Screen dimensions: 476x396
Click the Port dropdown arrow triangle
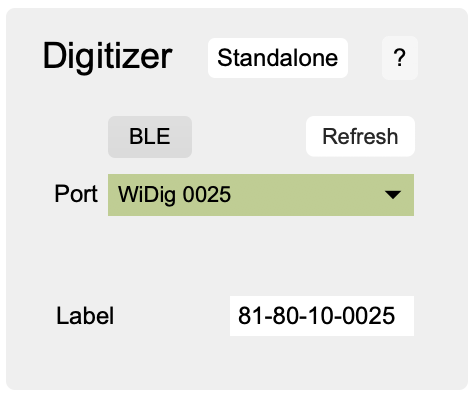point(393,195)
